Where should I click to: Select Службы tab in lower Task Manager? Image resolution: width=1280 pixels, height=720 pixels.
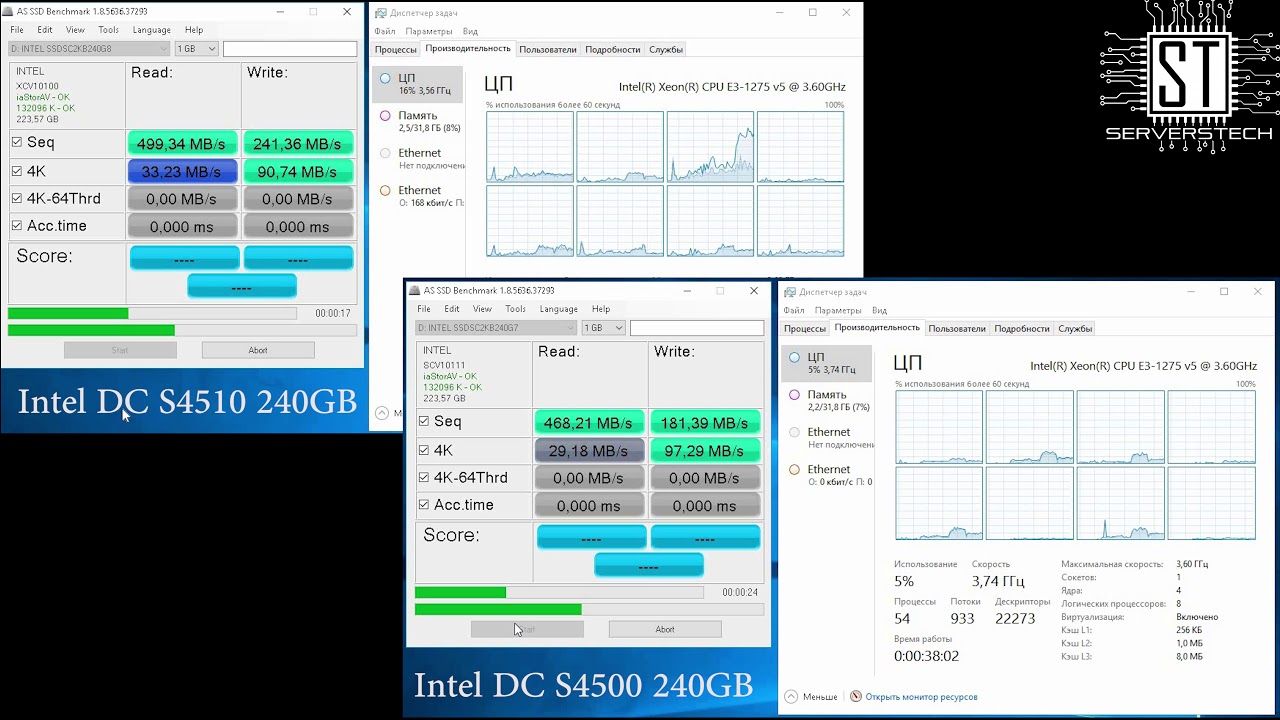point(1075,328)
